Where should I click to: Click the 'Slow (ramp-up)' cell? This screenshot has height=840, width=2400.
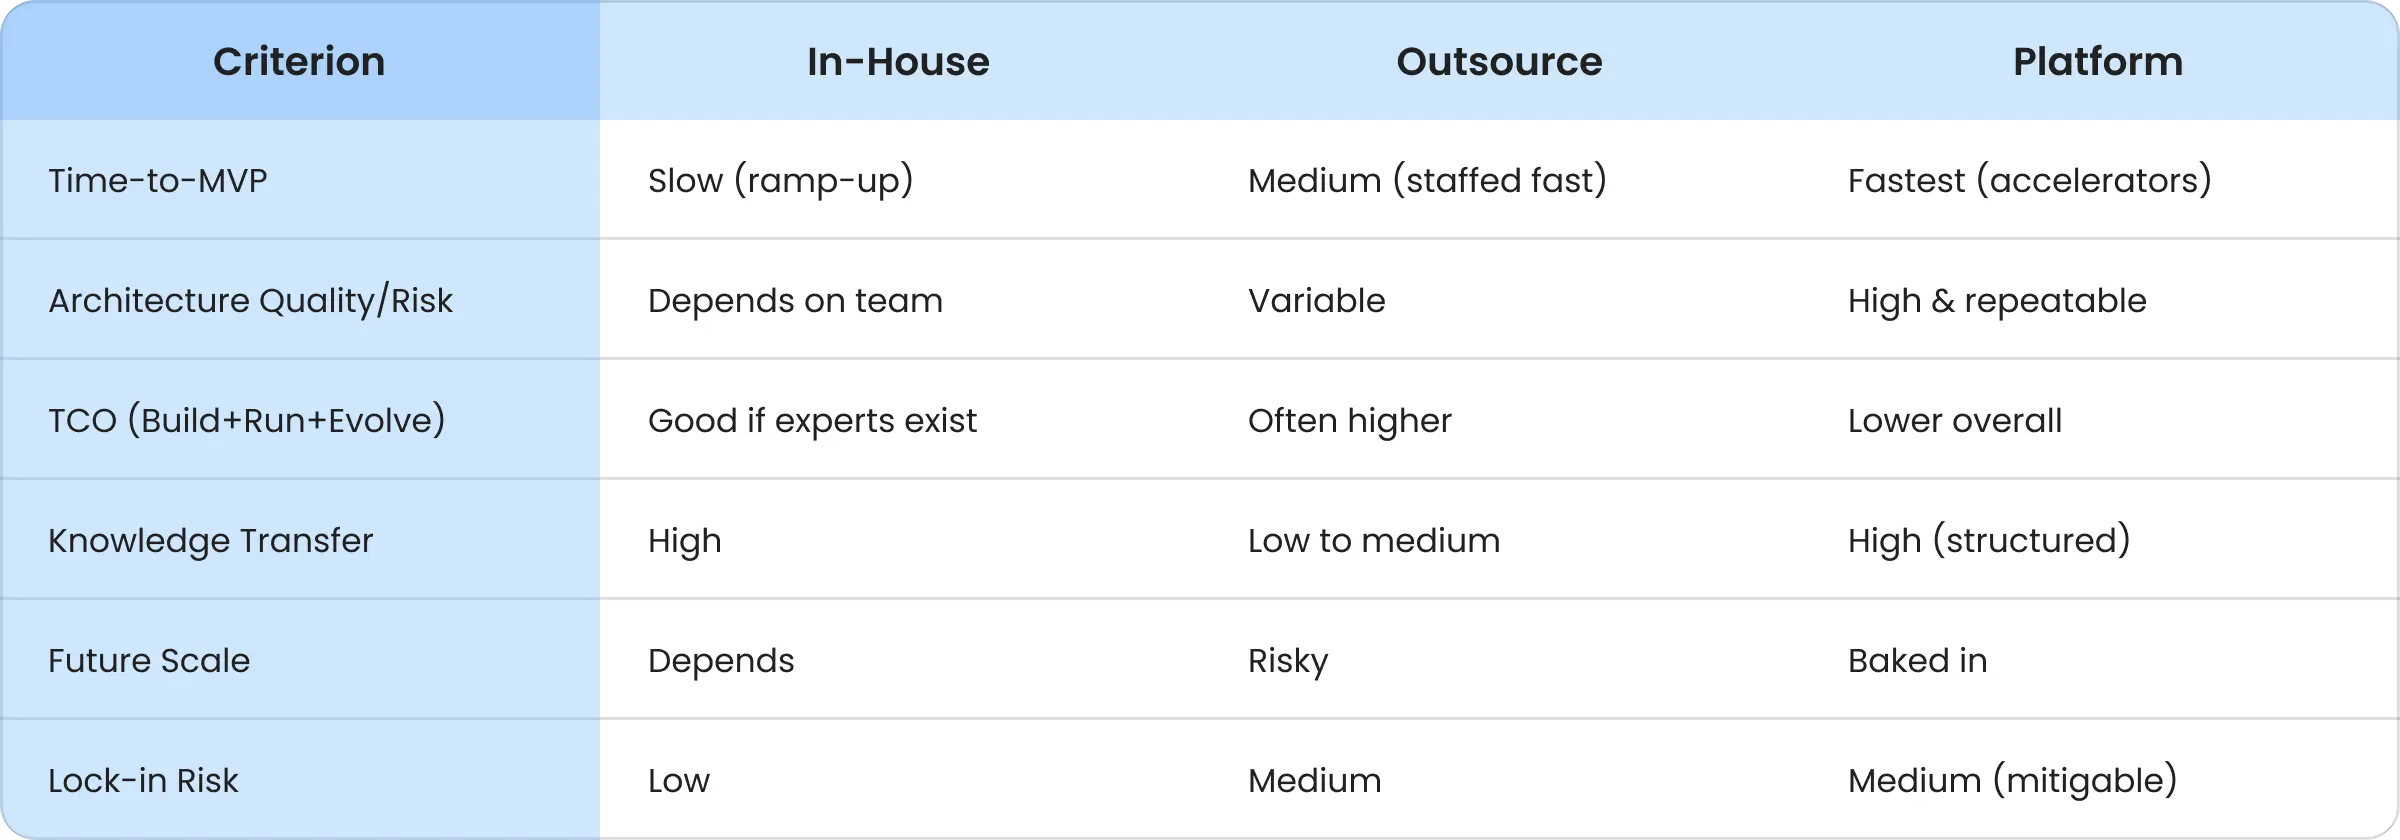click(x=780, y=181)
